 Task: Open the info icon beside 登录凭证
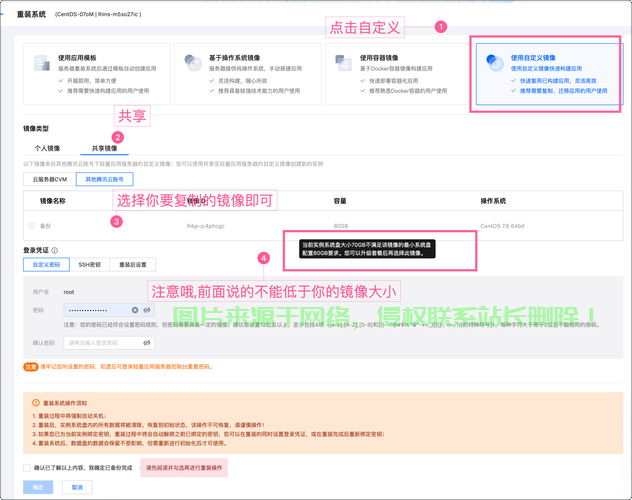point(54,250)
